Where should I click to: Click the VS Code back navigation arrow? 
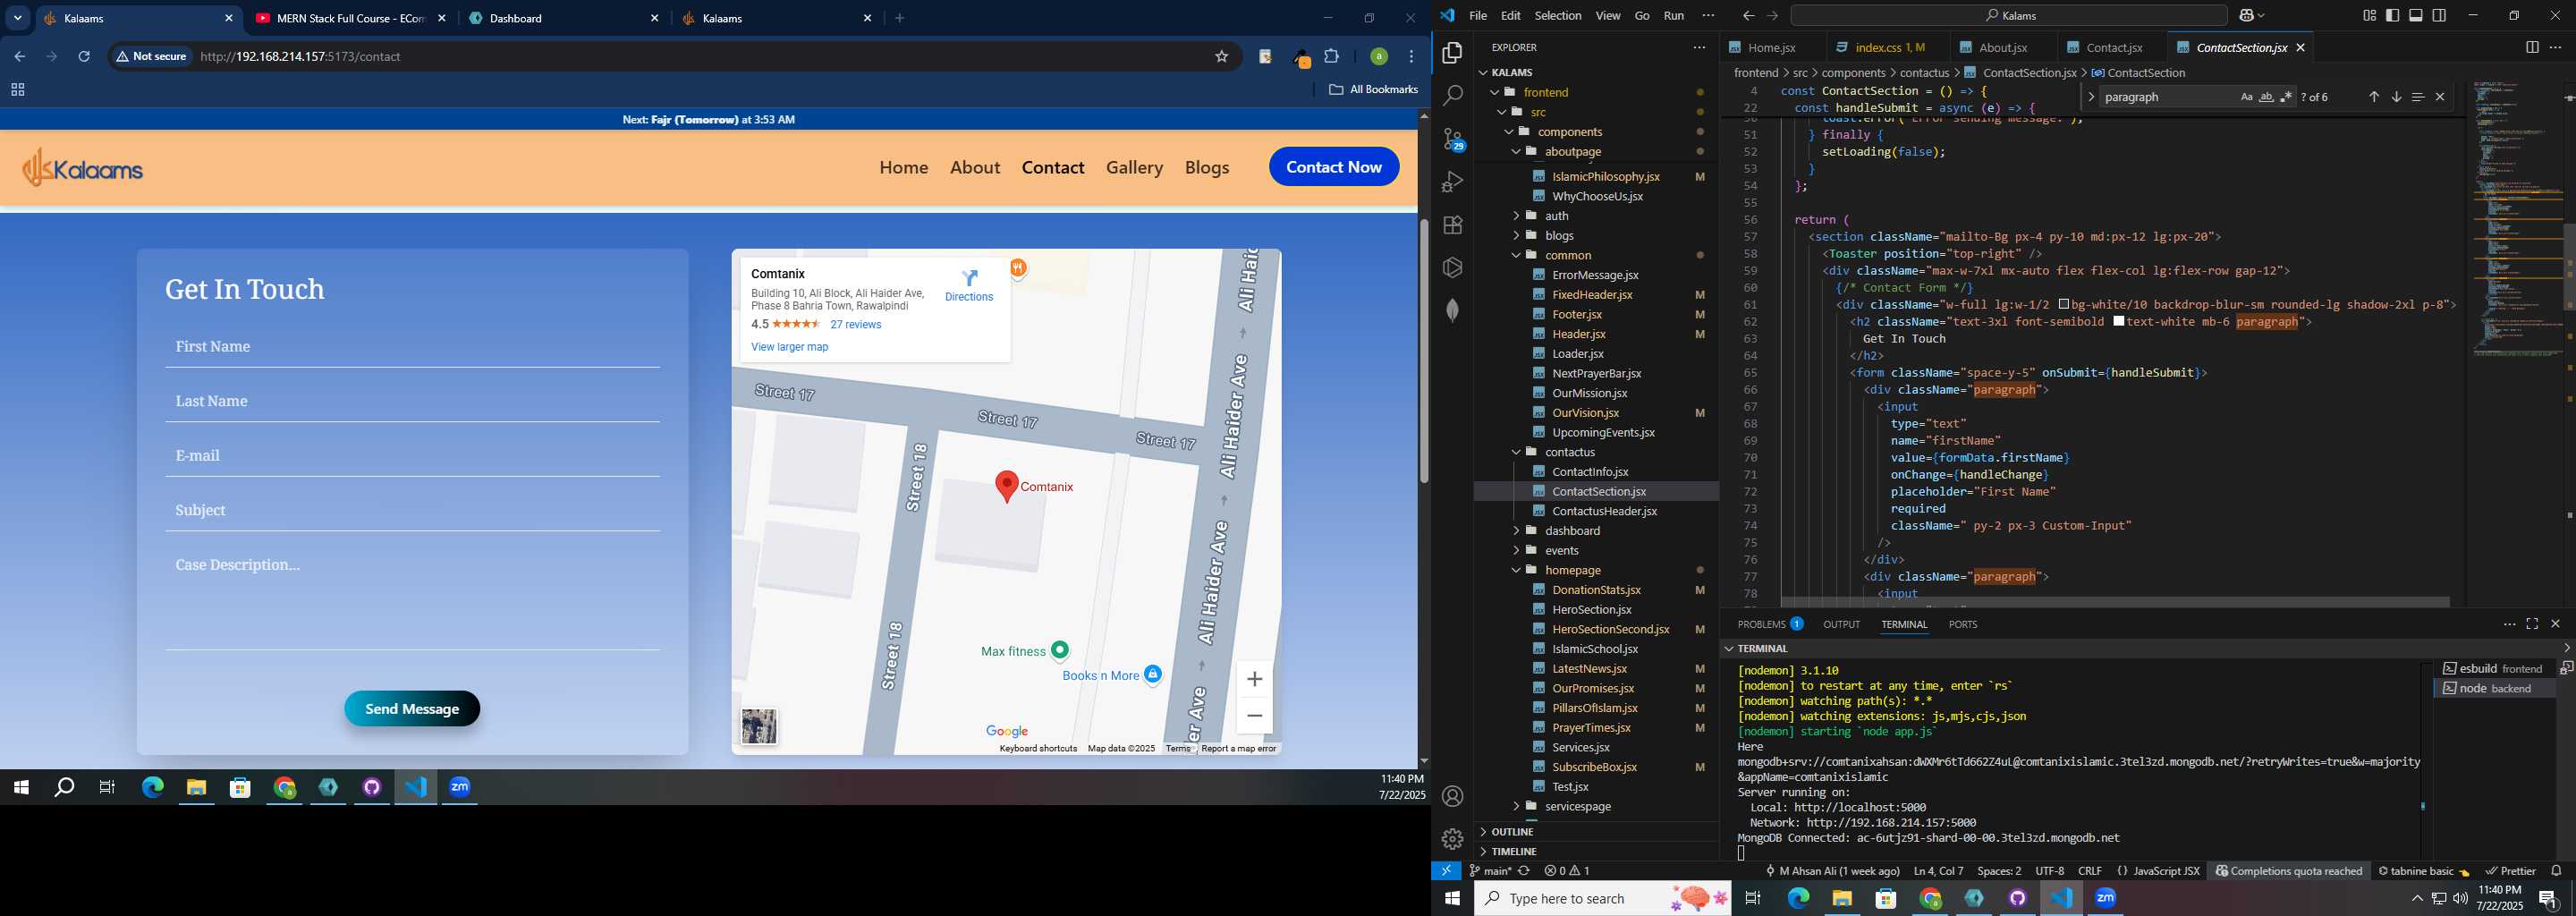[1748, 16]
